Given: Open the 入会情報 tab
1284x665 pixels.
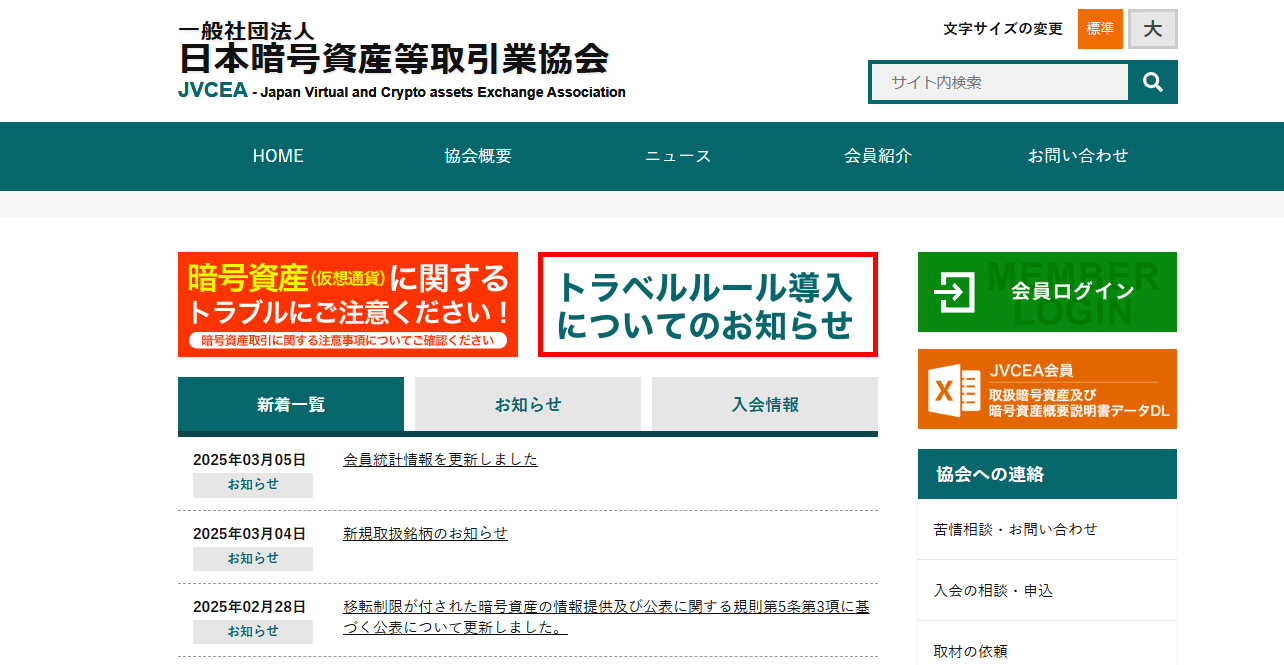Looking at the screenshot, I should pos(764,404).
